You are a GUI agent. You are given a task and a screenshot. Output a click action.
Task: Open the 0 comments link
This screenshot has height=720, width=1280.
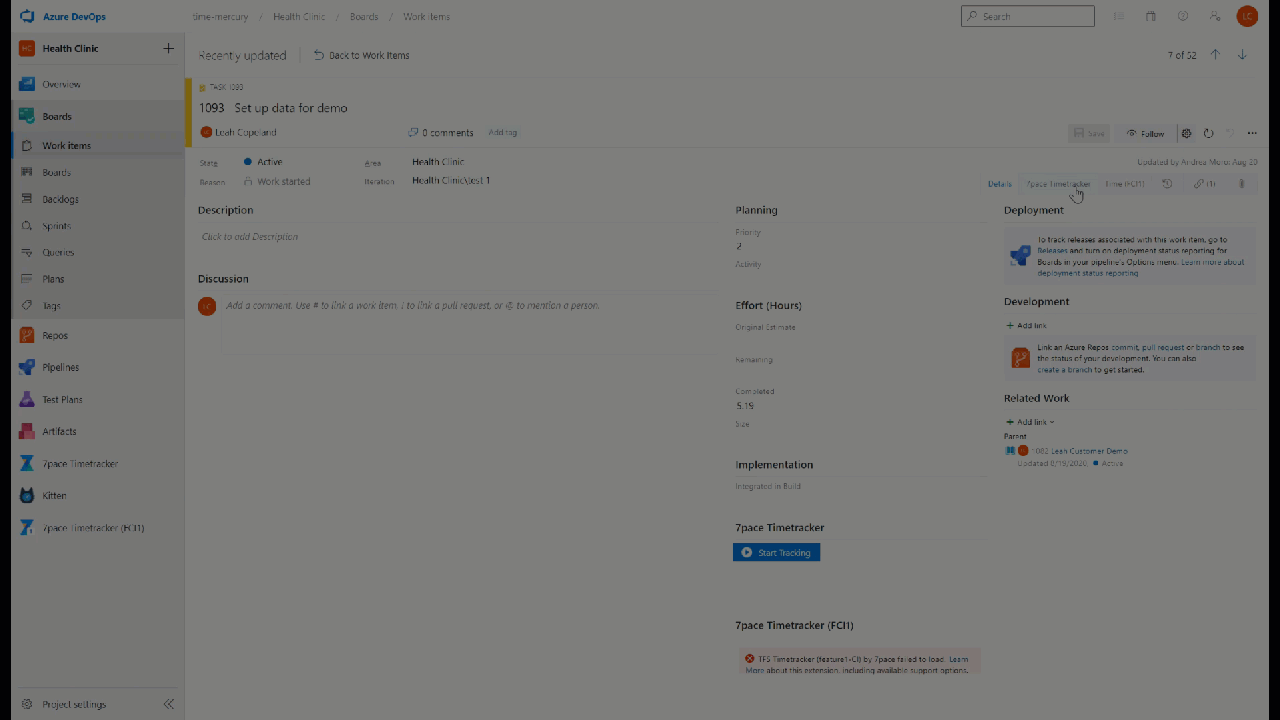pyautogui.click(x=440, y=132)
